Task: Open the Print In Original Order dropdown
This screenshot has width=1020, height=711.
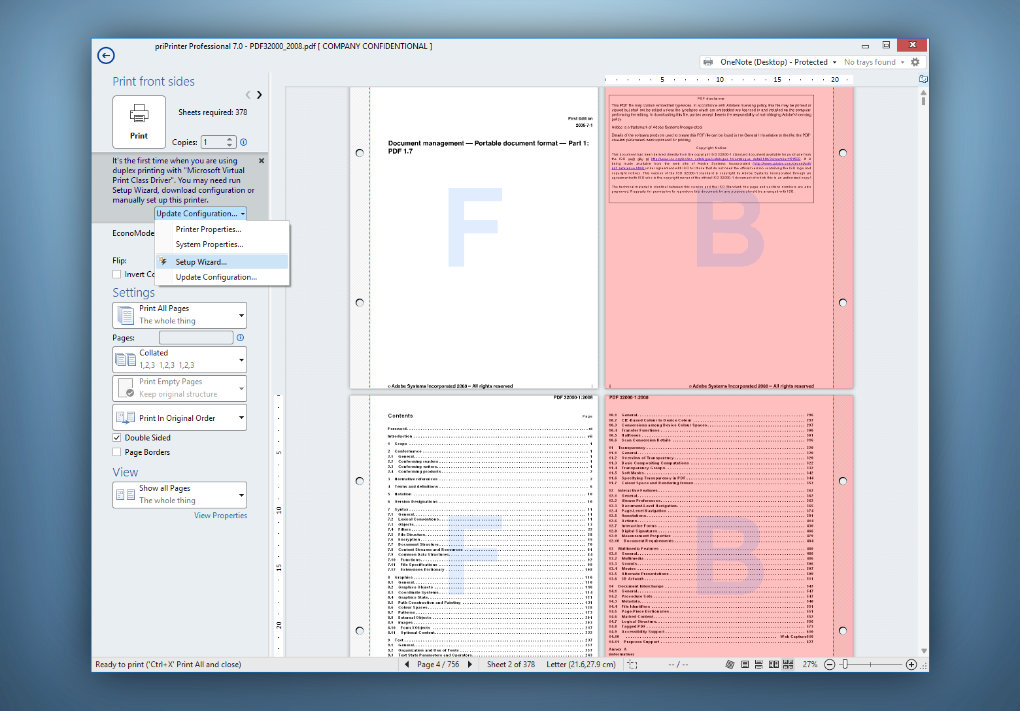Action: (179, 418)
